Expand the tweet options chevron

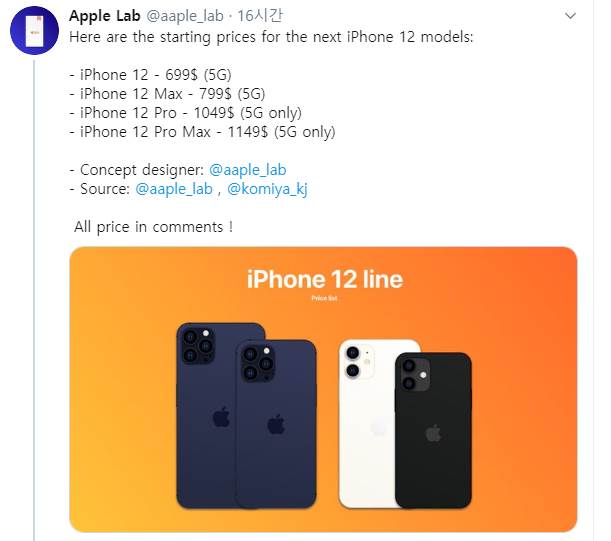pyautogui.click(x=570, y=16)
